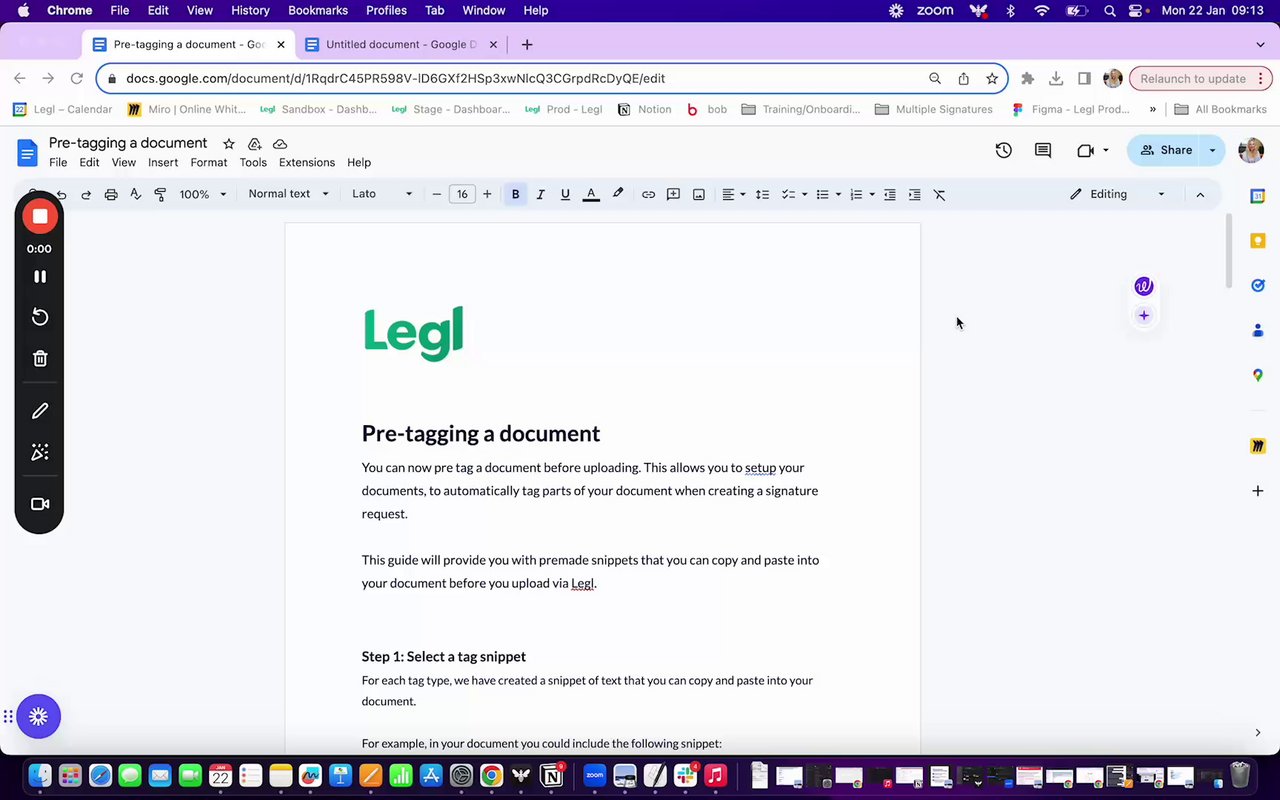1280x800 pixels.
Task: Toggle the recorder camera icon
Action: click(40, 504)
